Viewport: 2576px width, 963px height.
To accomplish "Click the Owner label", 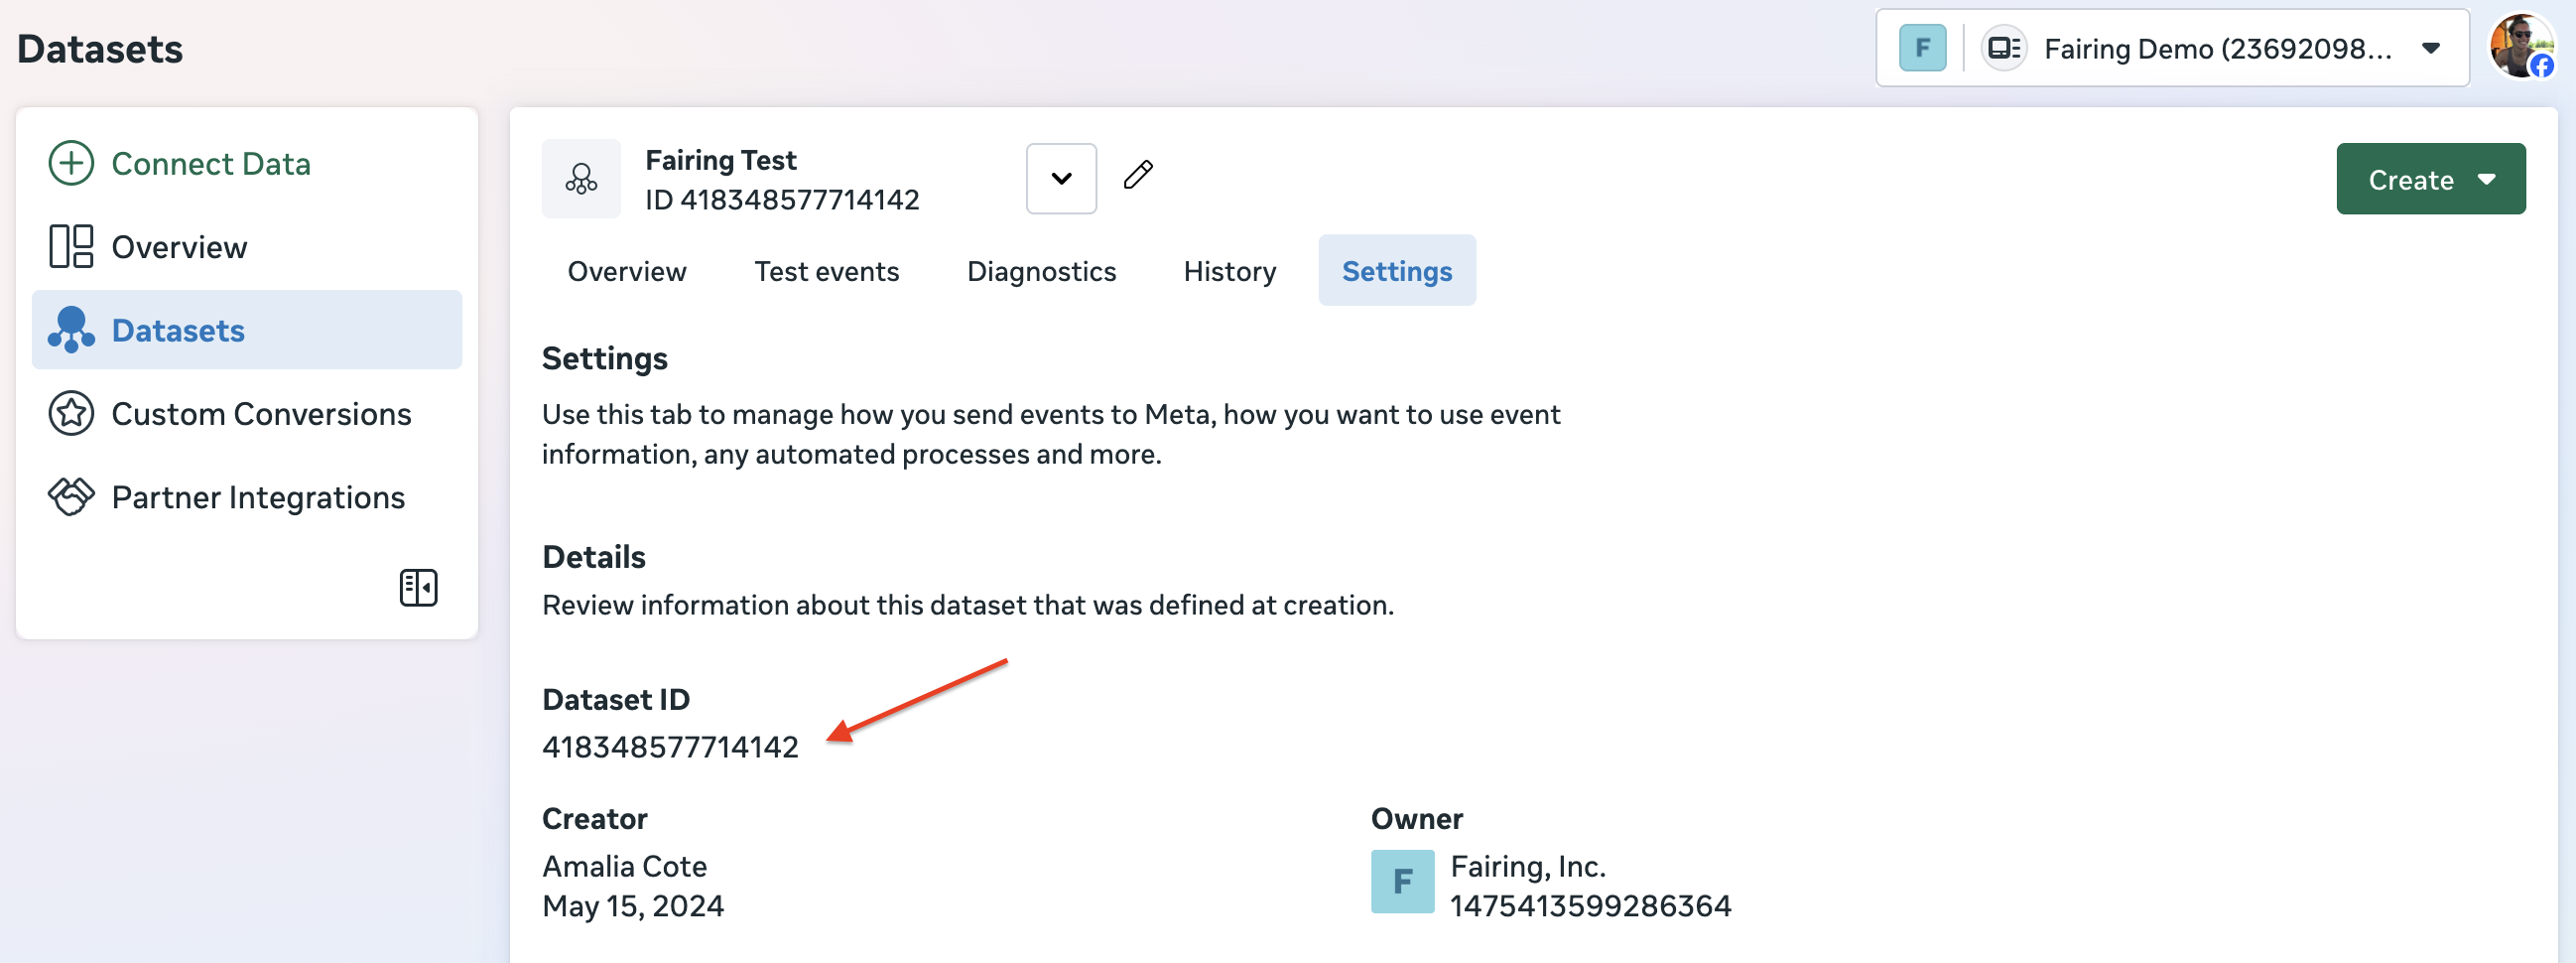I will tap(1417, 819).
